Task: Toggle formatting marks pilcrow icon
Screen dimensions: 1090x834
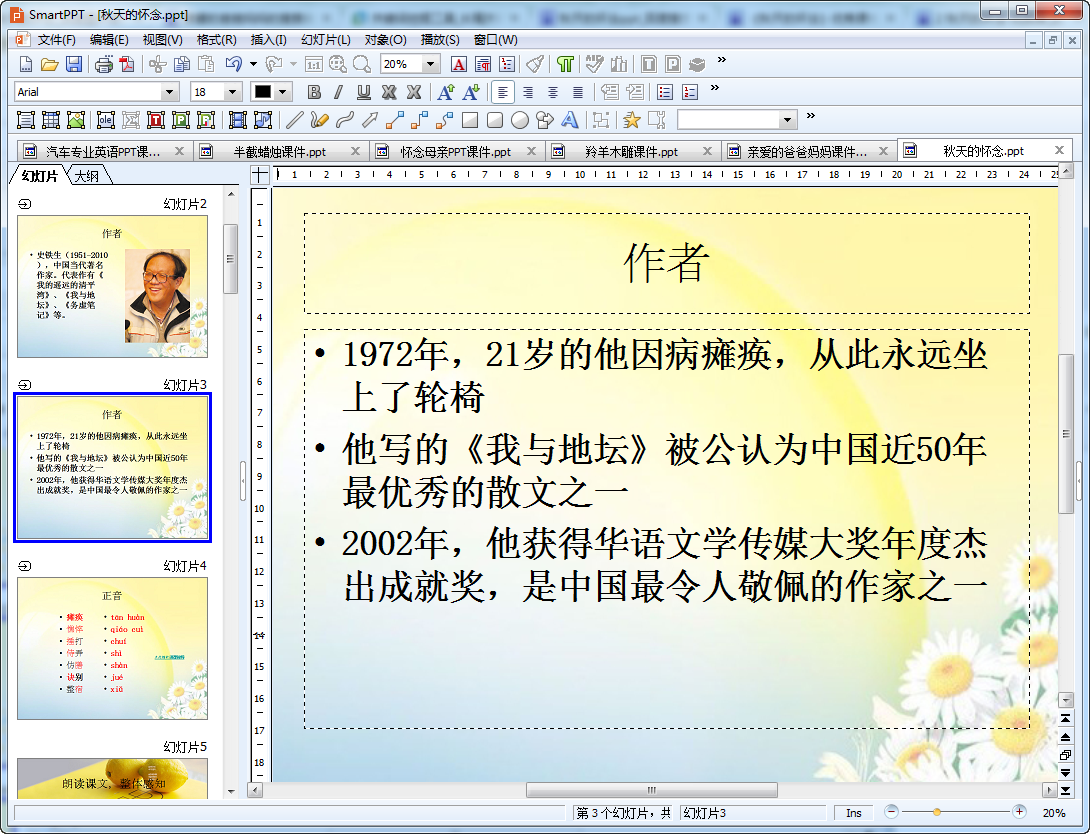Action: pyautogui.click(x=565, y=65)
